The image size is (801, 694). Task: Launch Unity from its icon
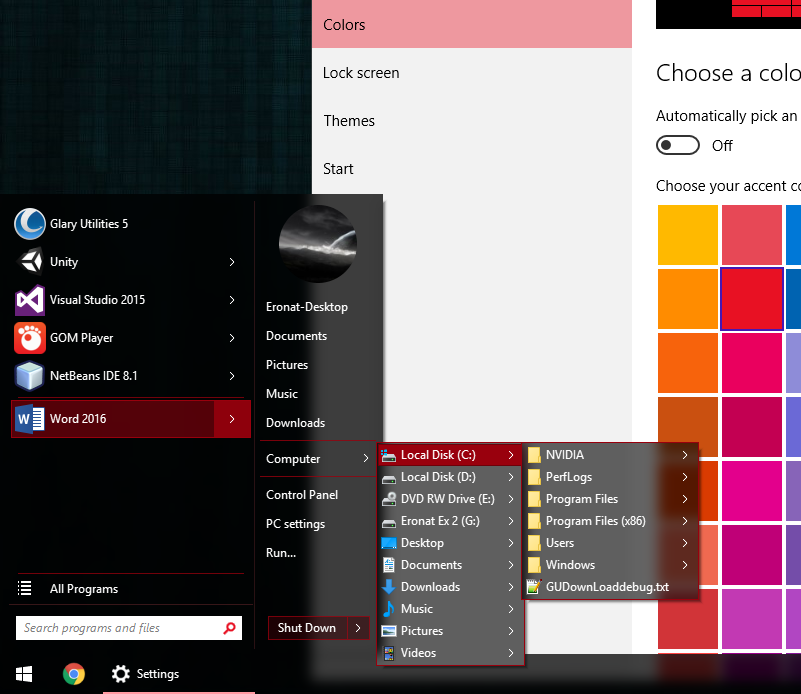tap(30, 262)
